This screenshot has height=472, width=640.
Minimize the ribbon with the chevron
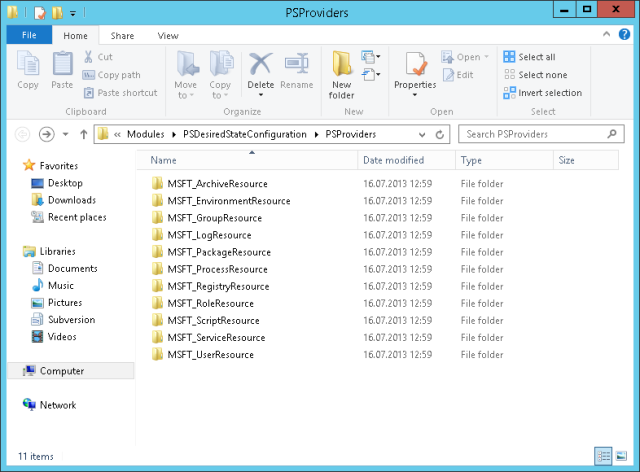click(607, 34)
